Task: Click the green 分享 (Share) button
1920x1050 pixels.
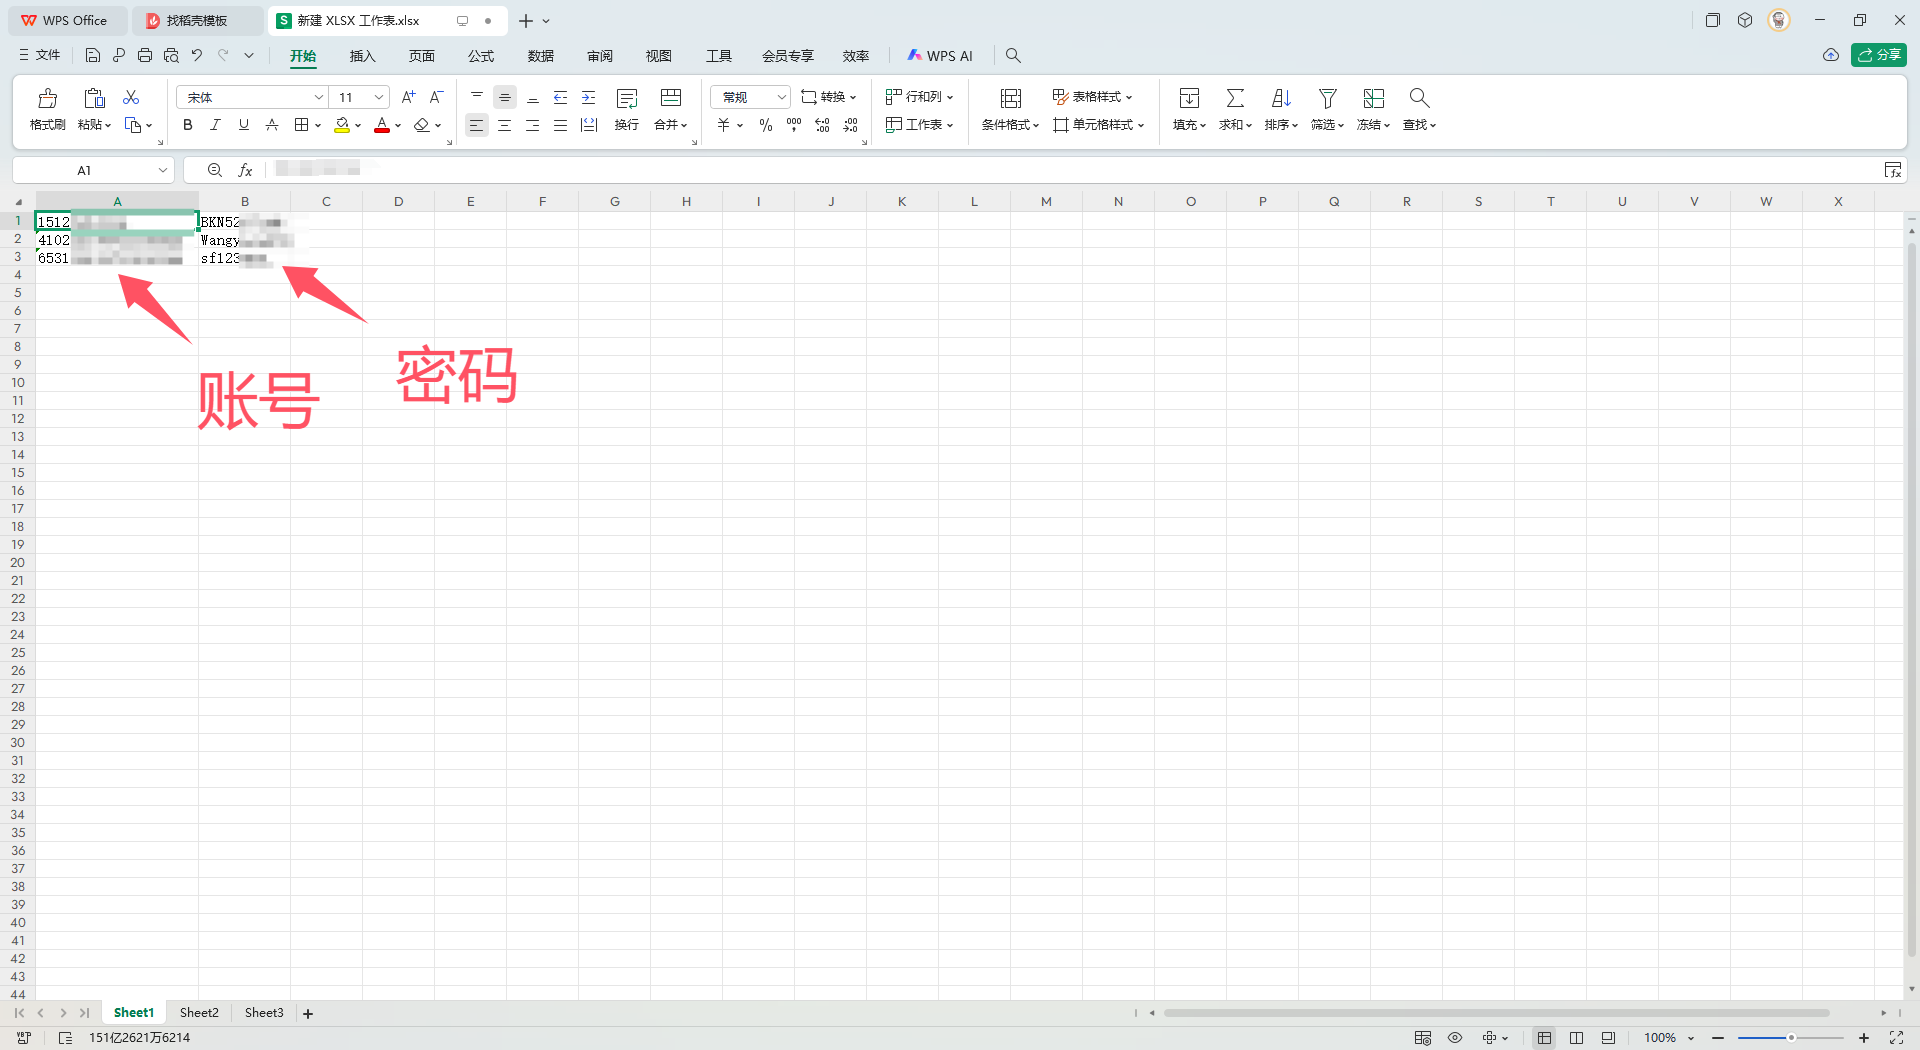Action: (1878, 55)
